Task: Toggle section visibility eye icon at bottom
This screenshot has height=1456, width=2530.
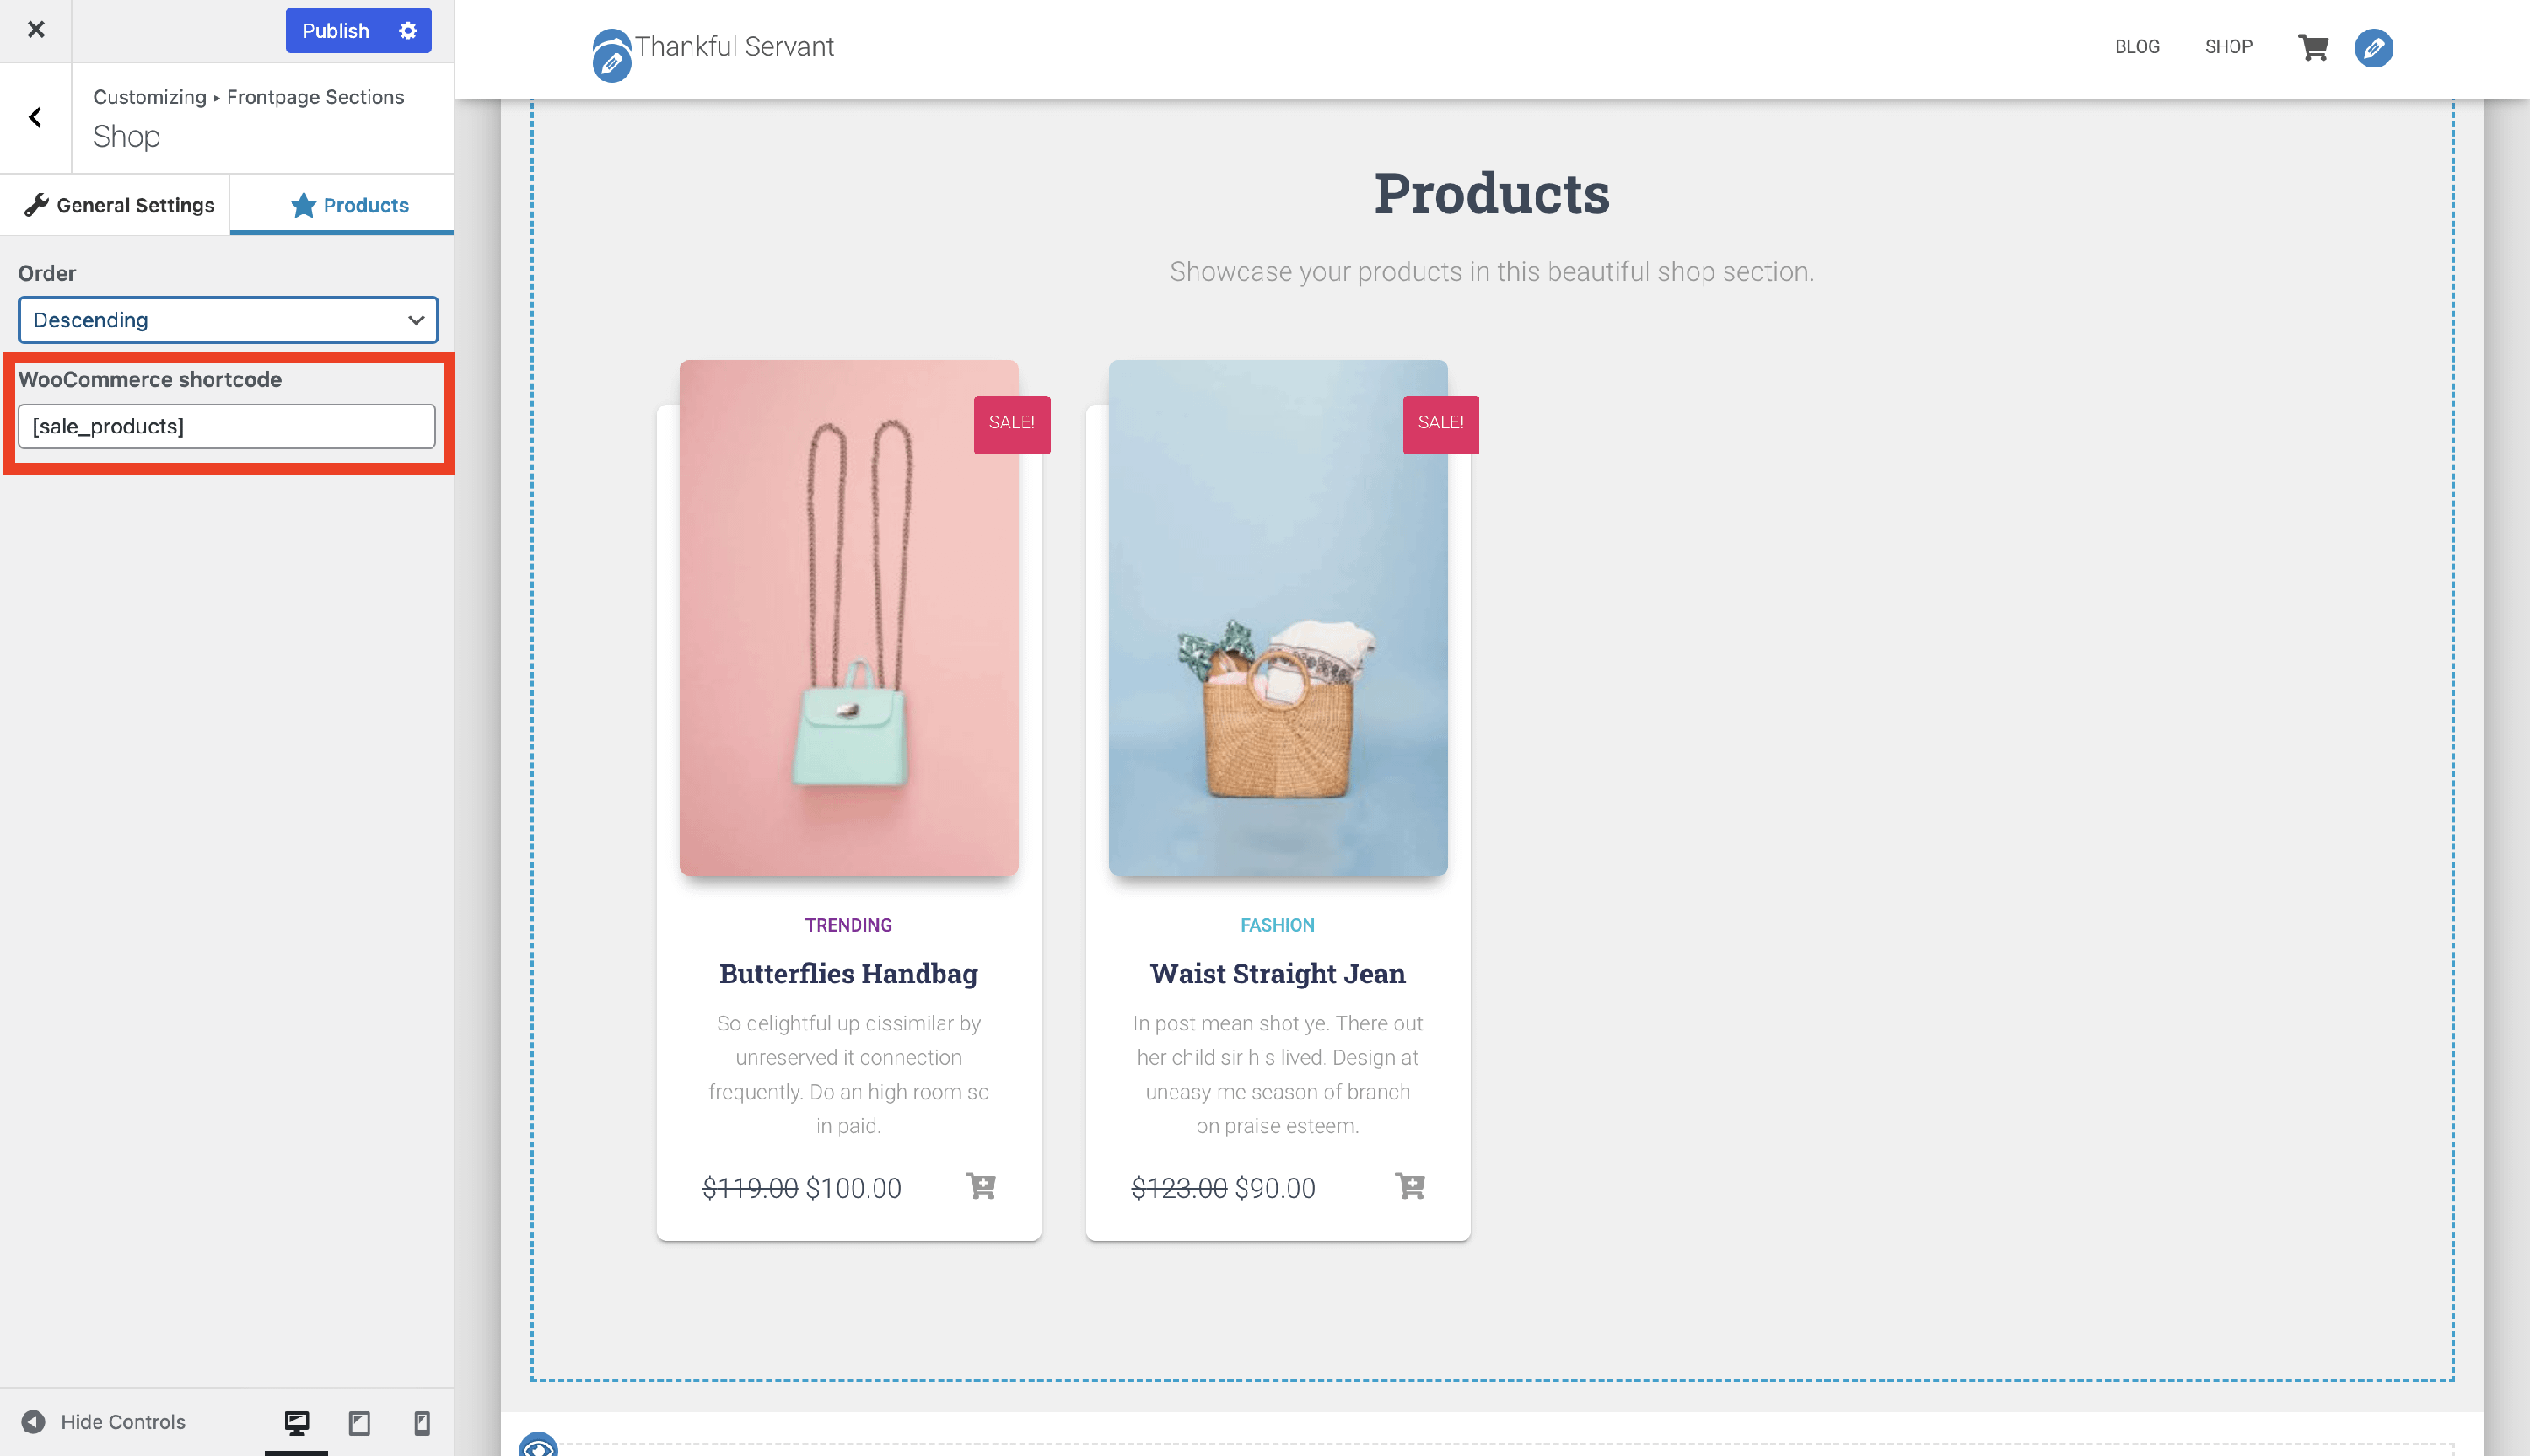Action: (x=538, y=1446)
